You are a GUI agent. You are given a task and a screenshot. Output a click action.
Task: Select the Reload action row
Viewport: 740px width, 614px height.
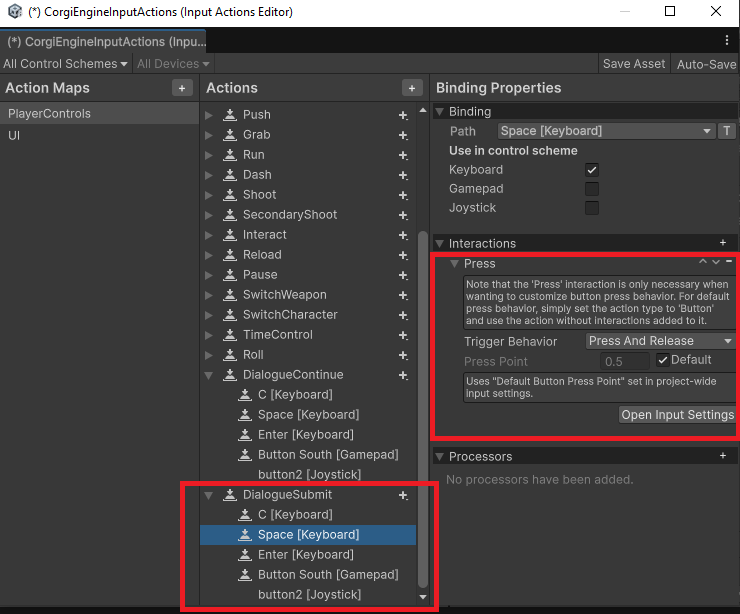pyautogui.click(x=308, y=255)
